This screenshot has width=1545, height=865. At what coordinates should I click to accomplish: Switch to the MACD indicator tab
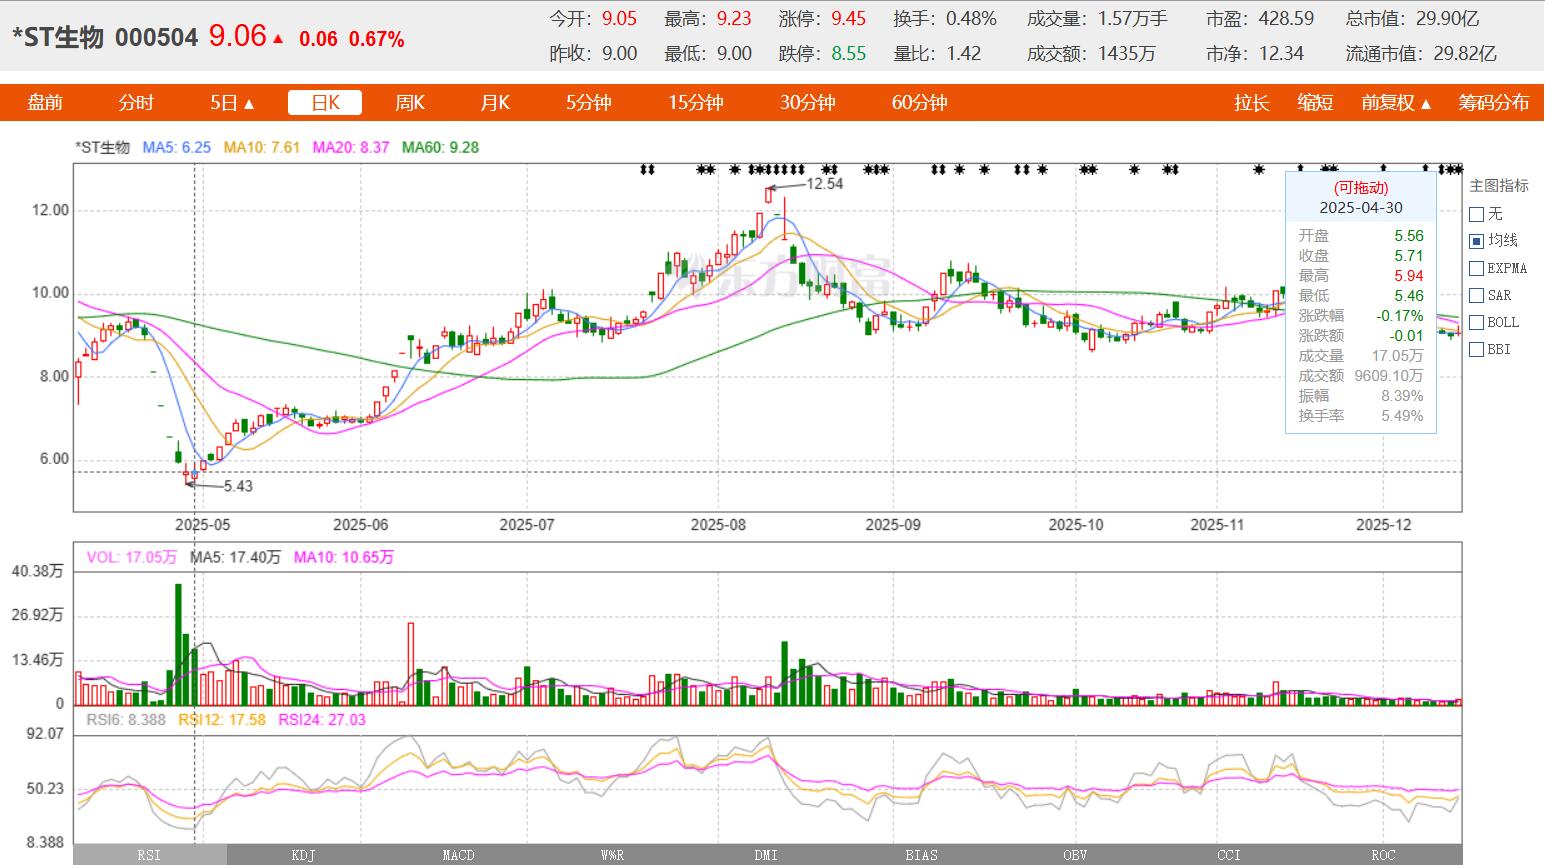458,855
